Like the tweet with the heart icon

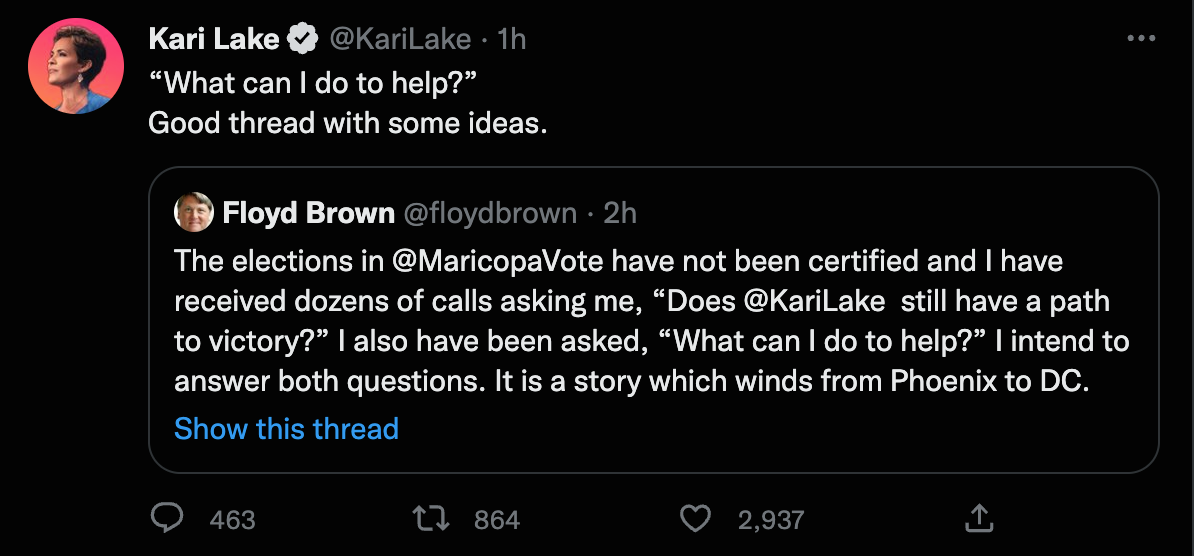tap(695, 518)
